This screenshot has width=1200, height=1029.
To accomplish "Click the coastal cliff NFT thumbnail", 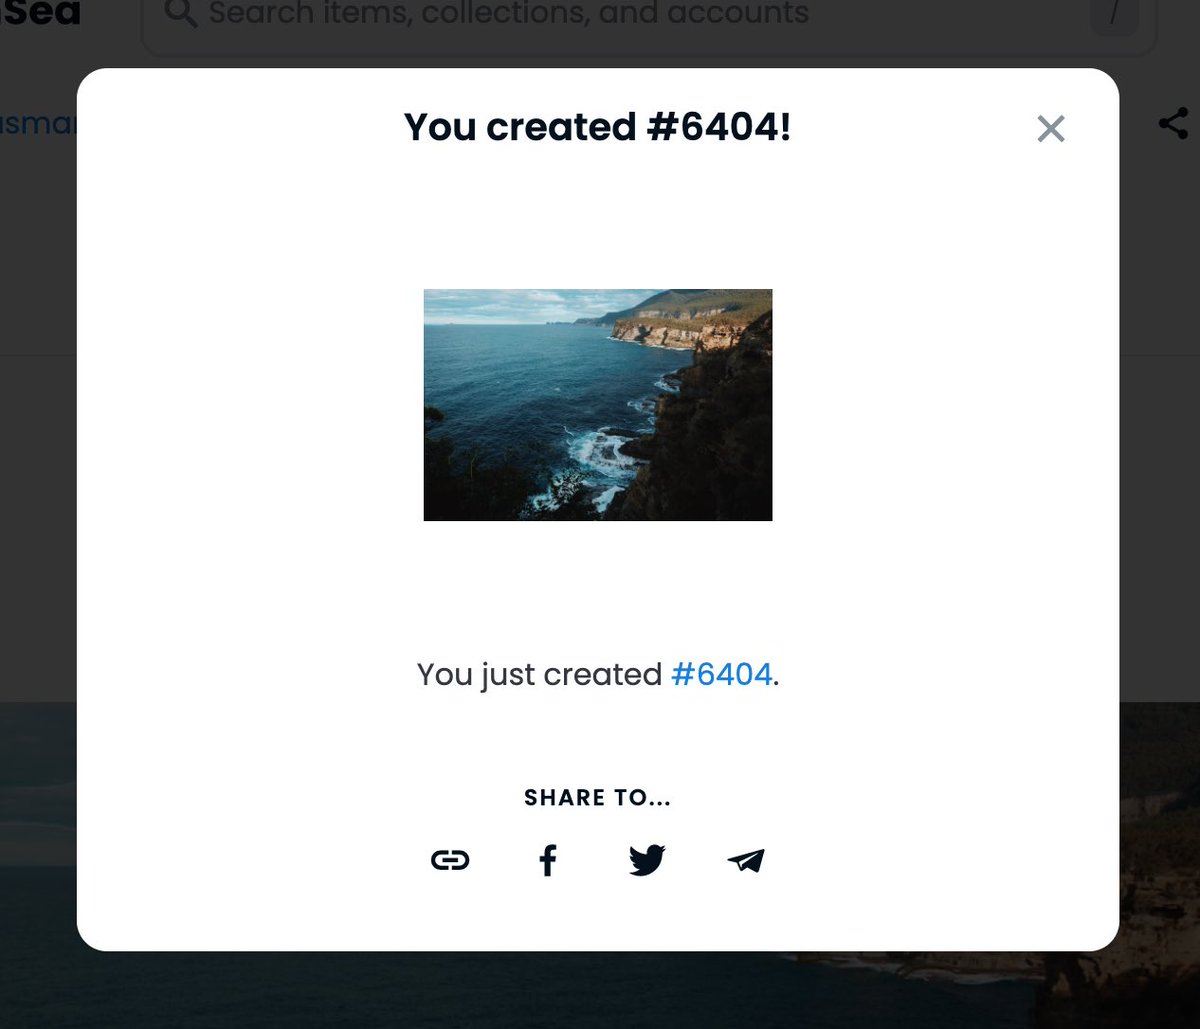I will pyautogui.click(x=598, y=405).
